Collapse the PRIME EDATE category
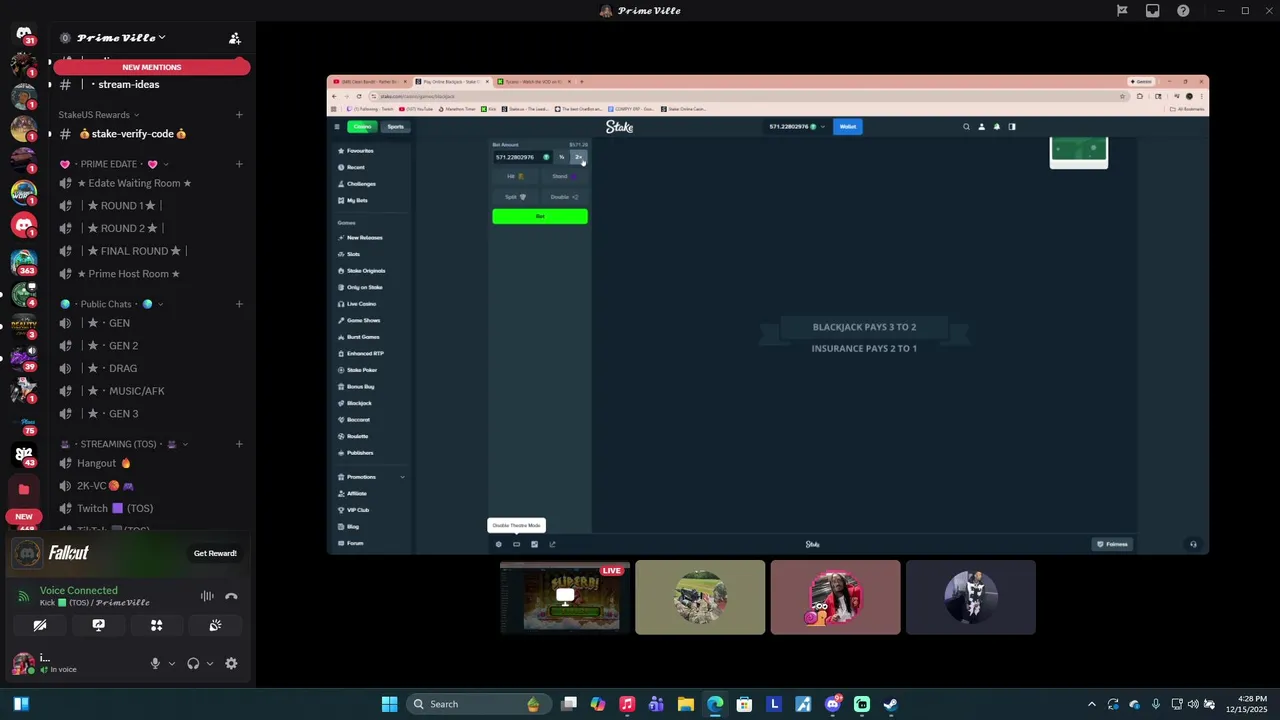 [115, 164]
